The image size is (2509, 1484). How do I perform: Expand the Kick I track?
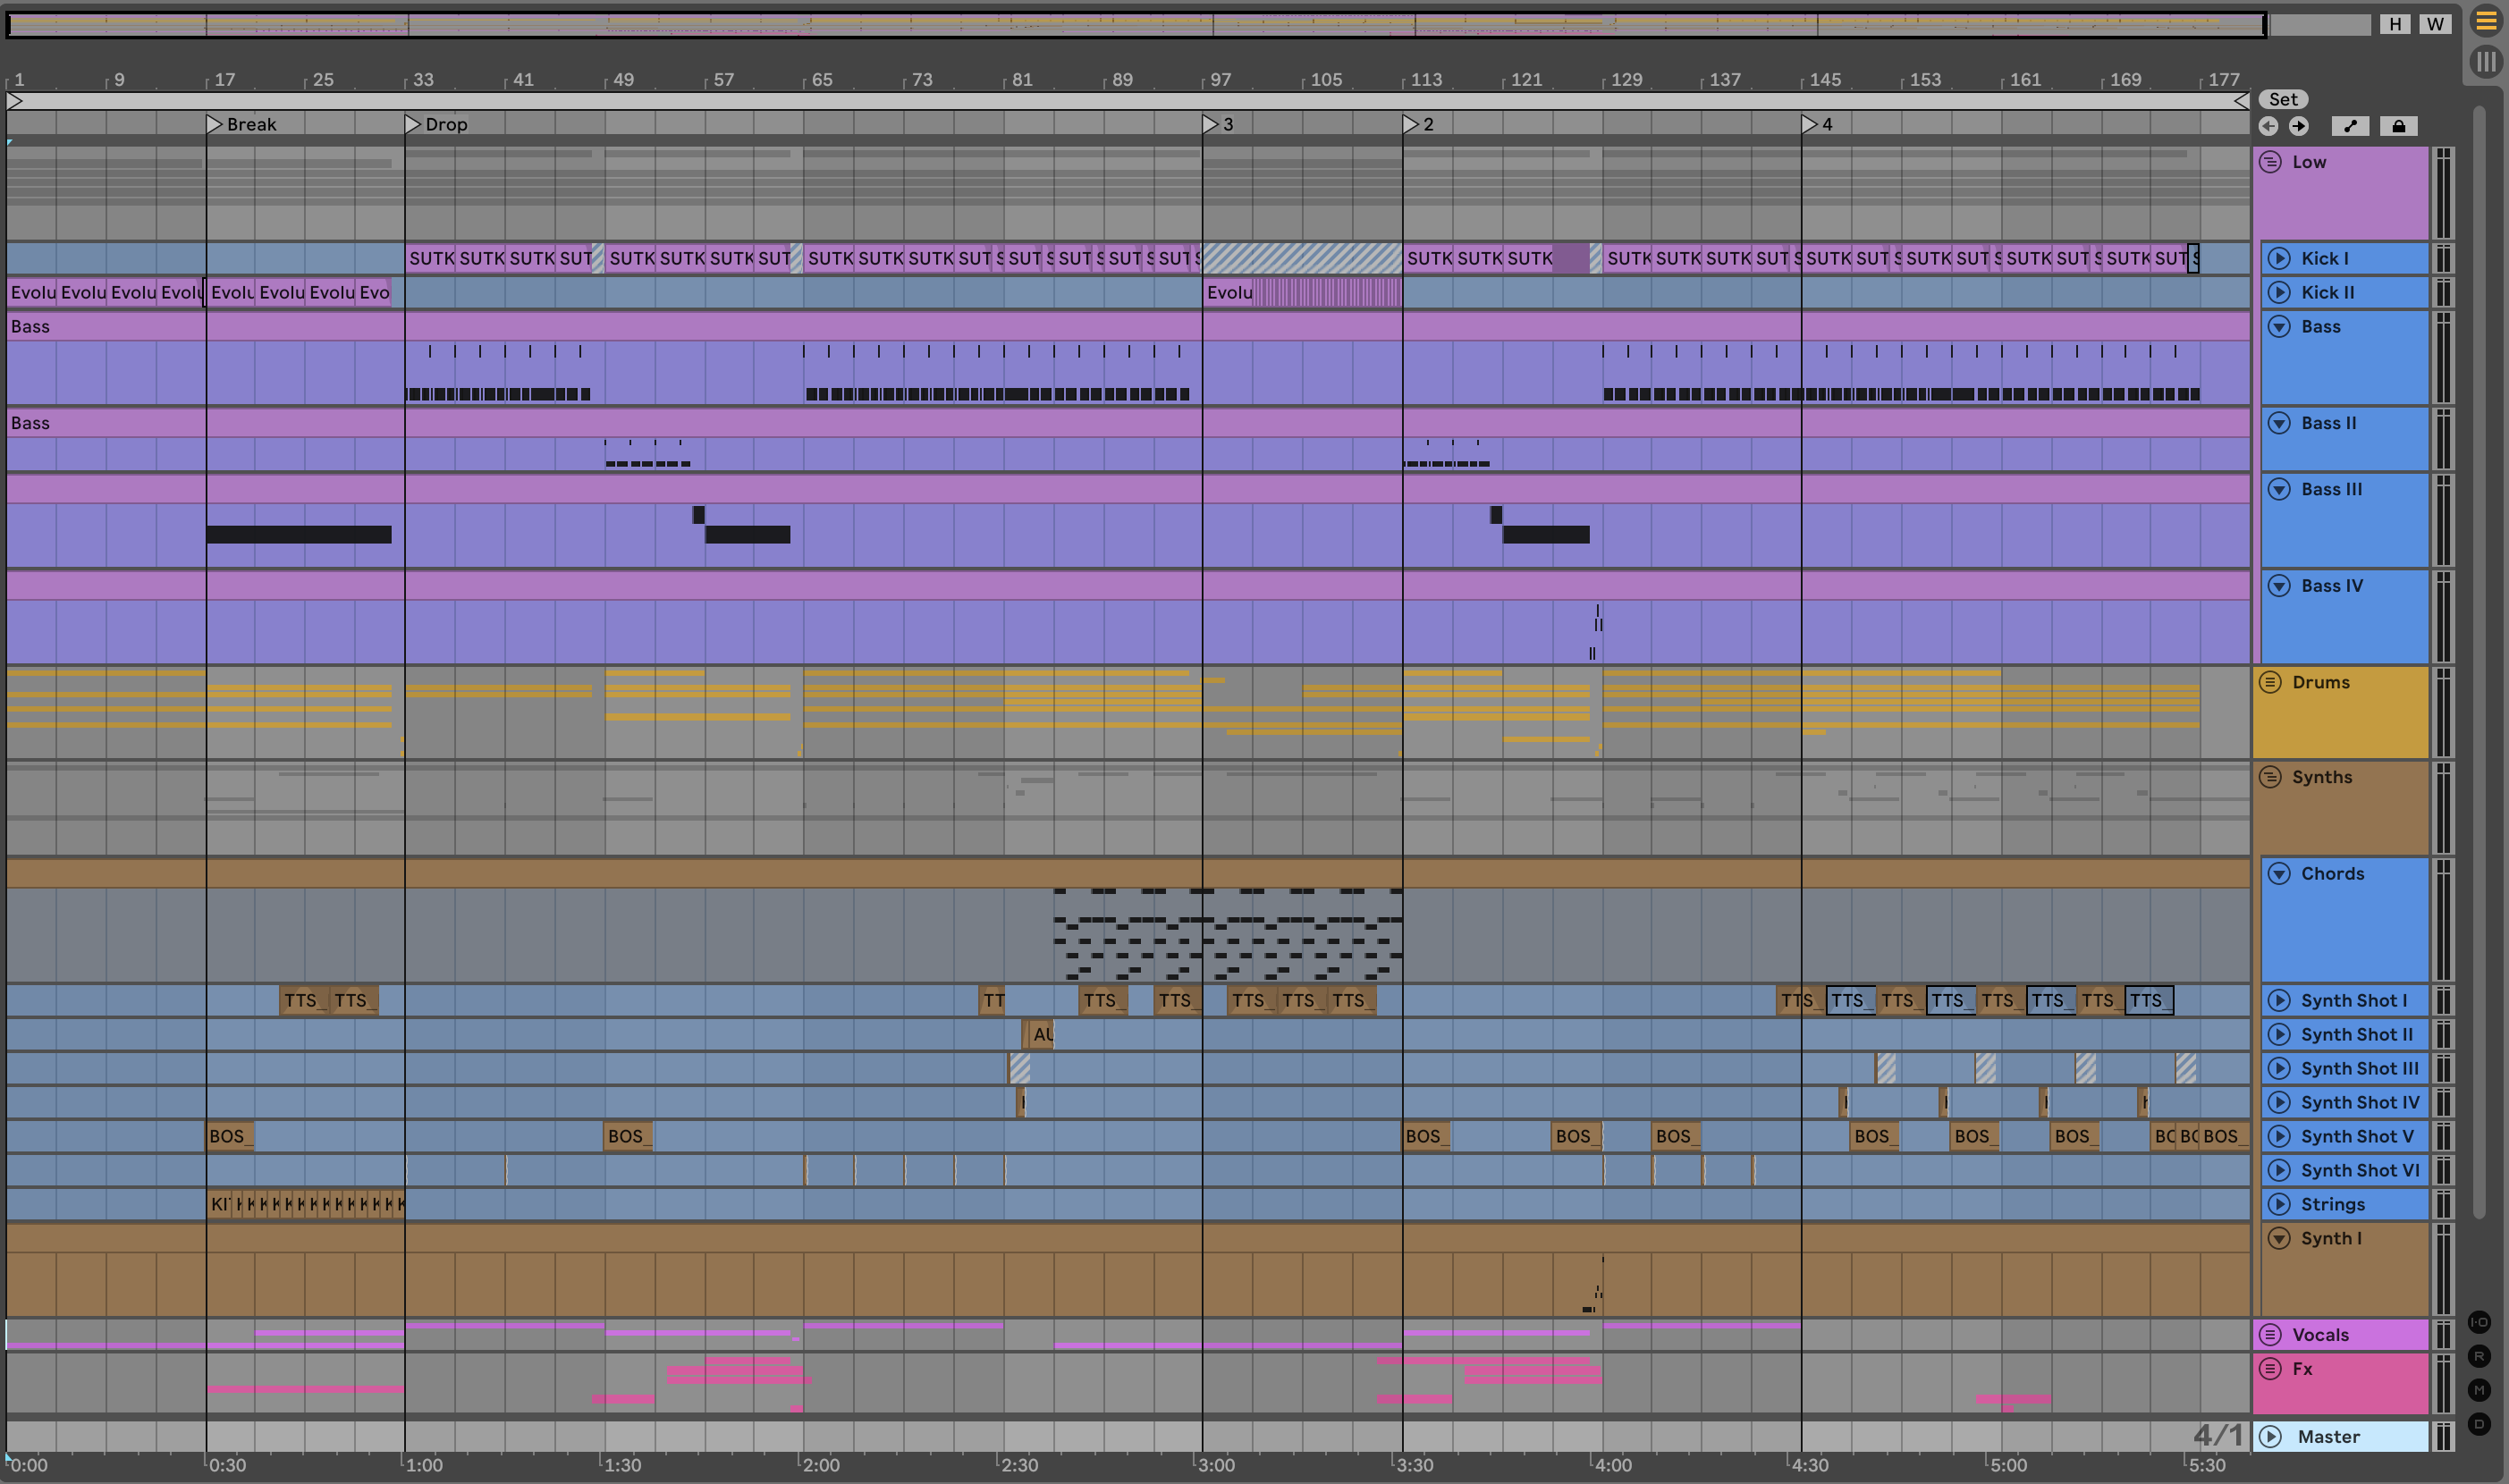tap(2279, 258)
